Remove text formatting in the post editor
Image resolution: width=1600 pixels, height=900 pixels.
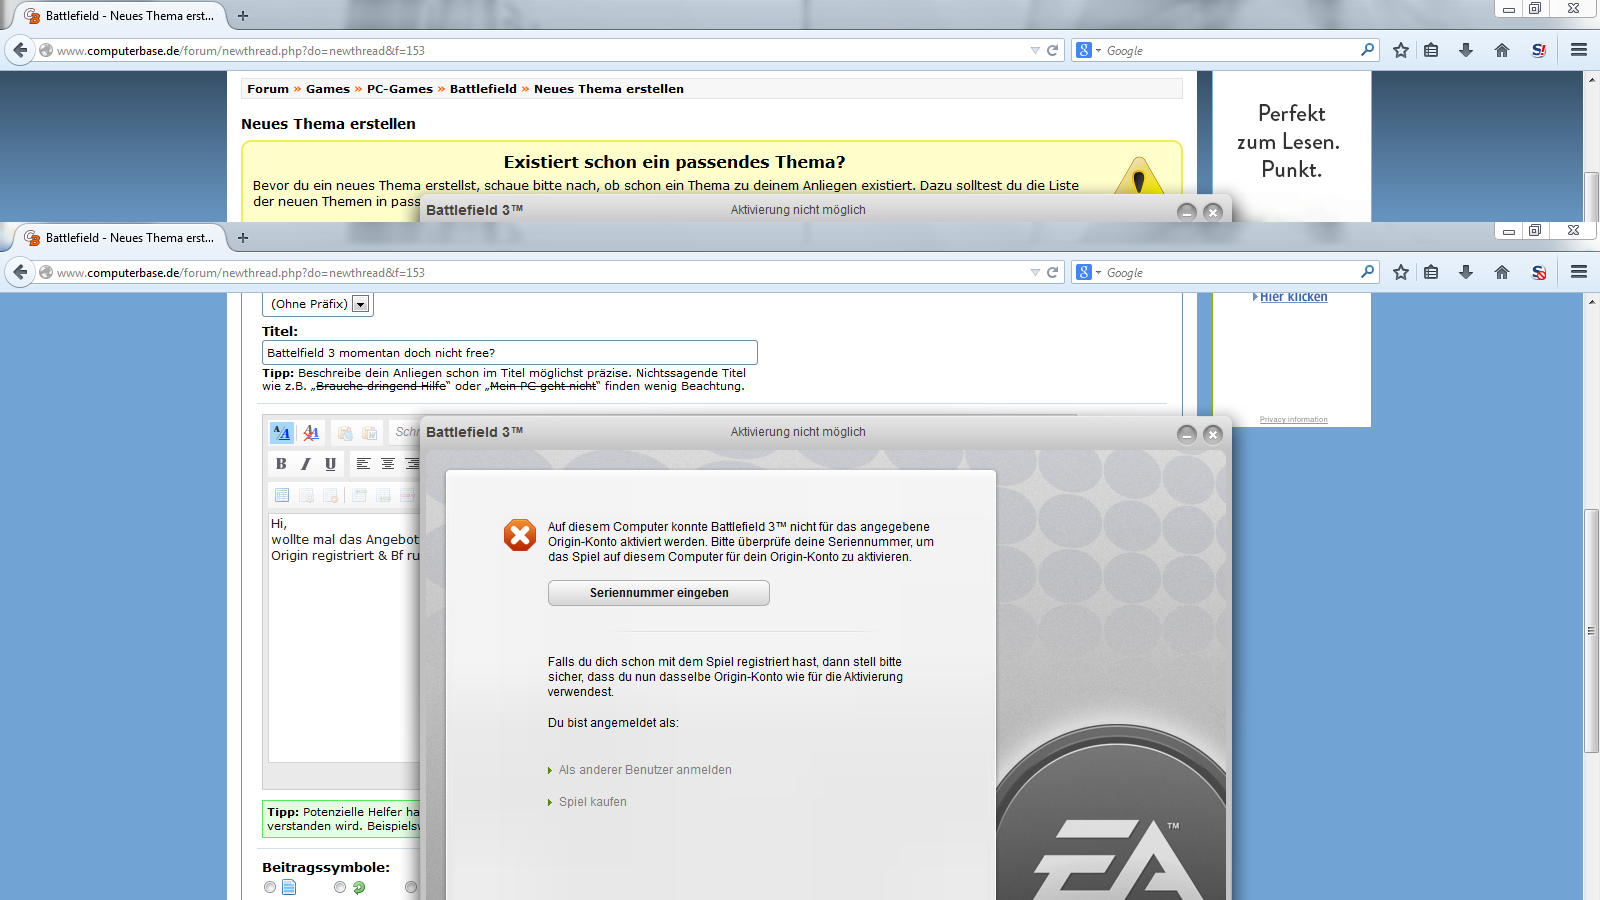point(311,433)
